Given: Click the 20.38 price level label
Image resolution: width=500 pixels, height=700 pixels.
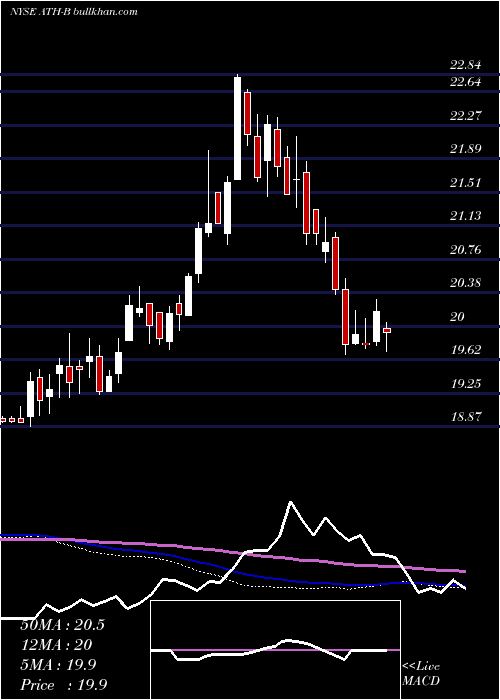Looking at the screenshot, I should [x=466, y=283].
